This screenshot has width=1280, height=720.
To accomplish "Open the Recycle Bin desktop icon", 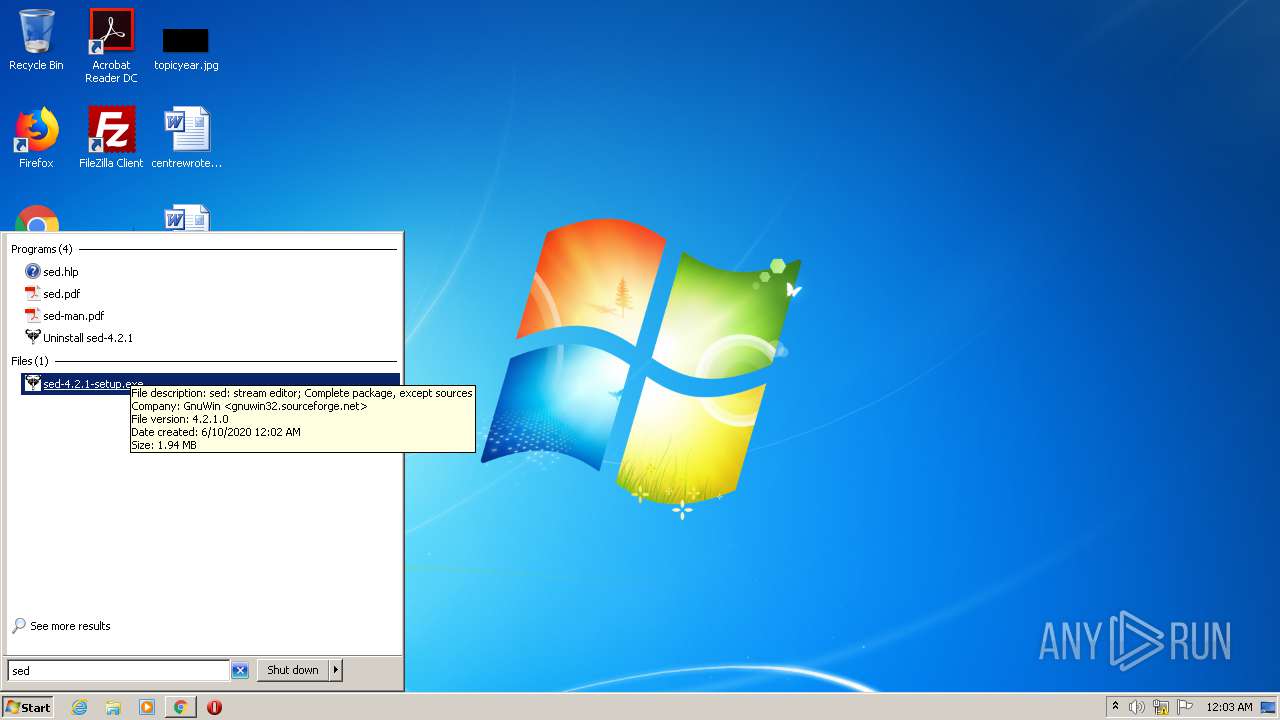I will click(36, 40).
